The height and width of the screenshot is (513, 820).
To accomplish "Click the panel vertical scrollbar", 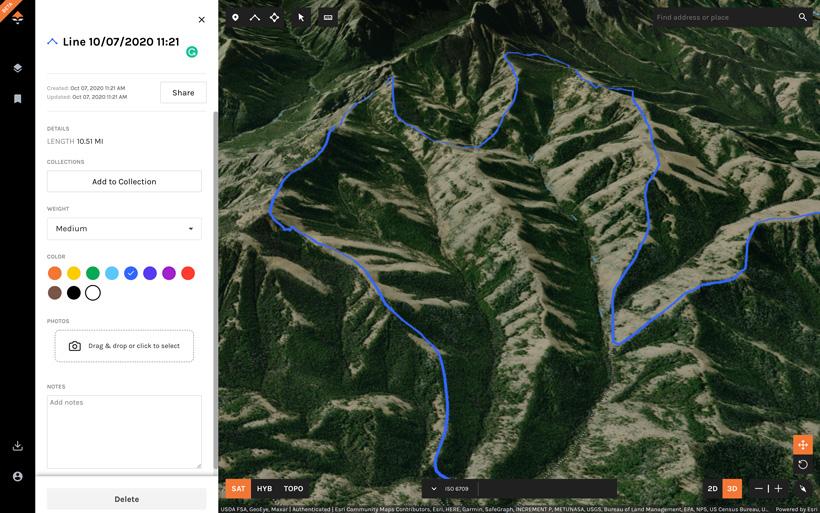I will 215,290.
